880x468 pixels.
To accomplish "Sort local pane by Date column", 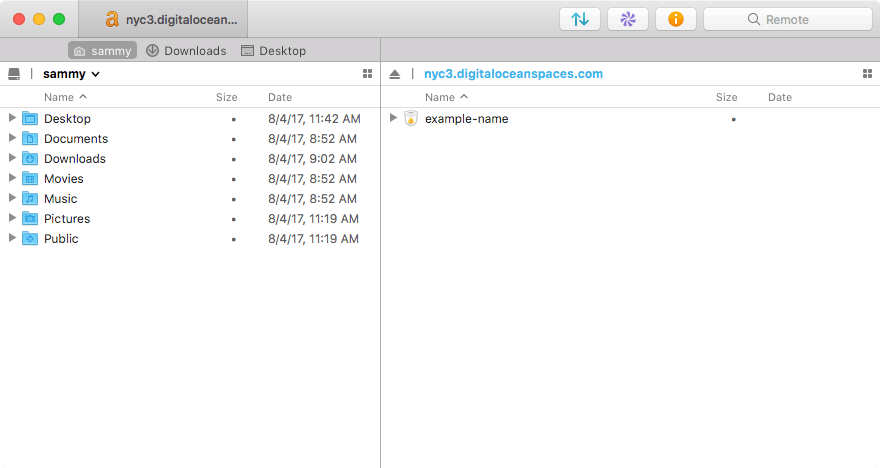I will 280,97.
